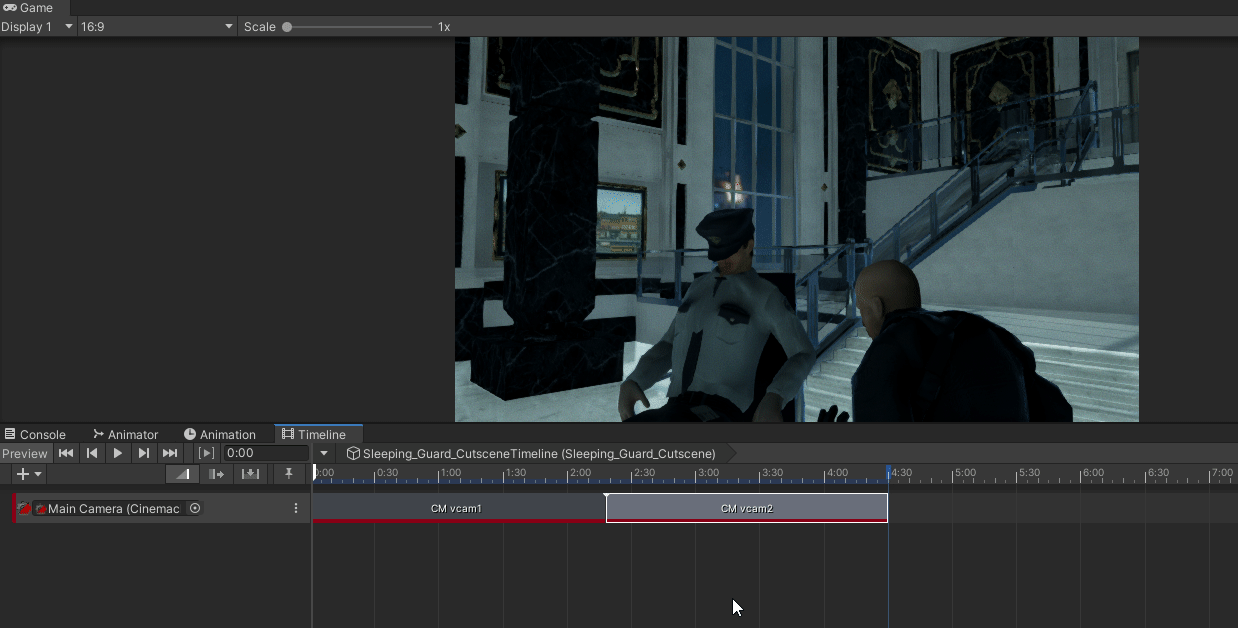
Task: Click the Scale slider handle
Action: tap(287, 27)
